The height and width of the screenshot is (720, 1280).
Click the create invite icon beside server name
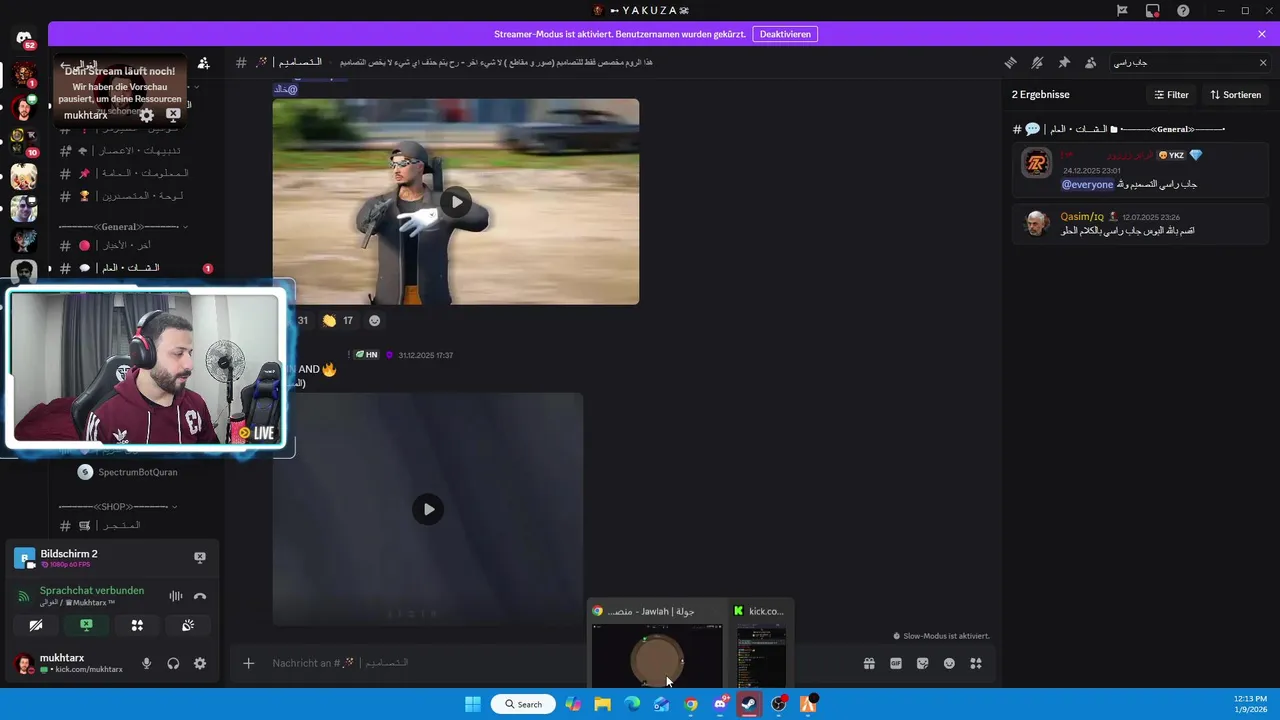tap(204, 63)
